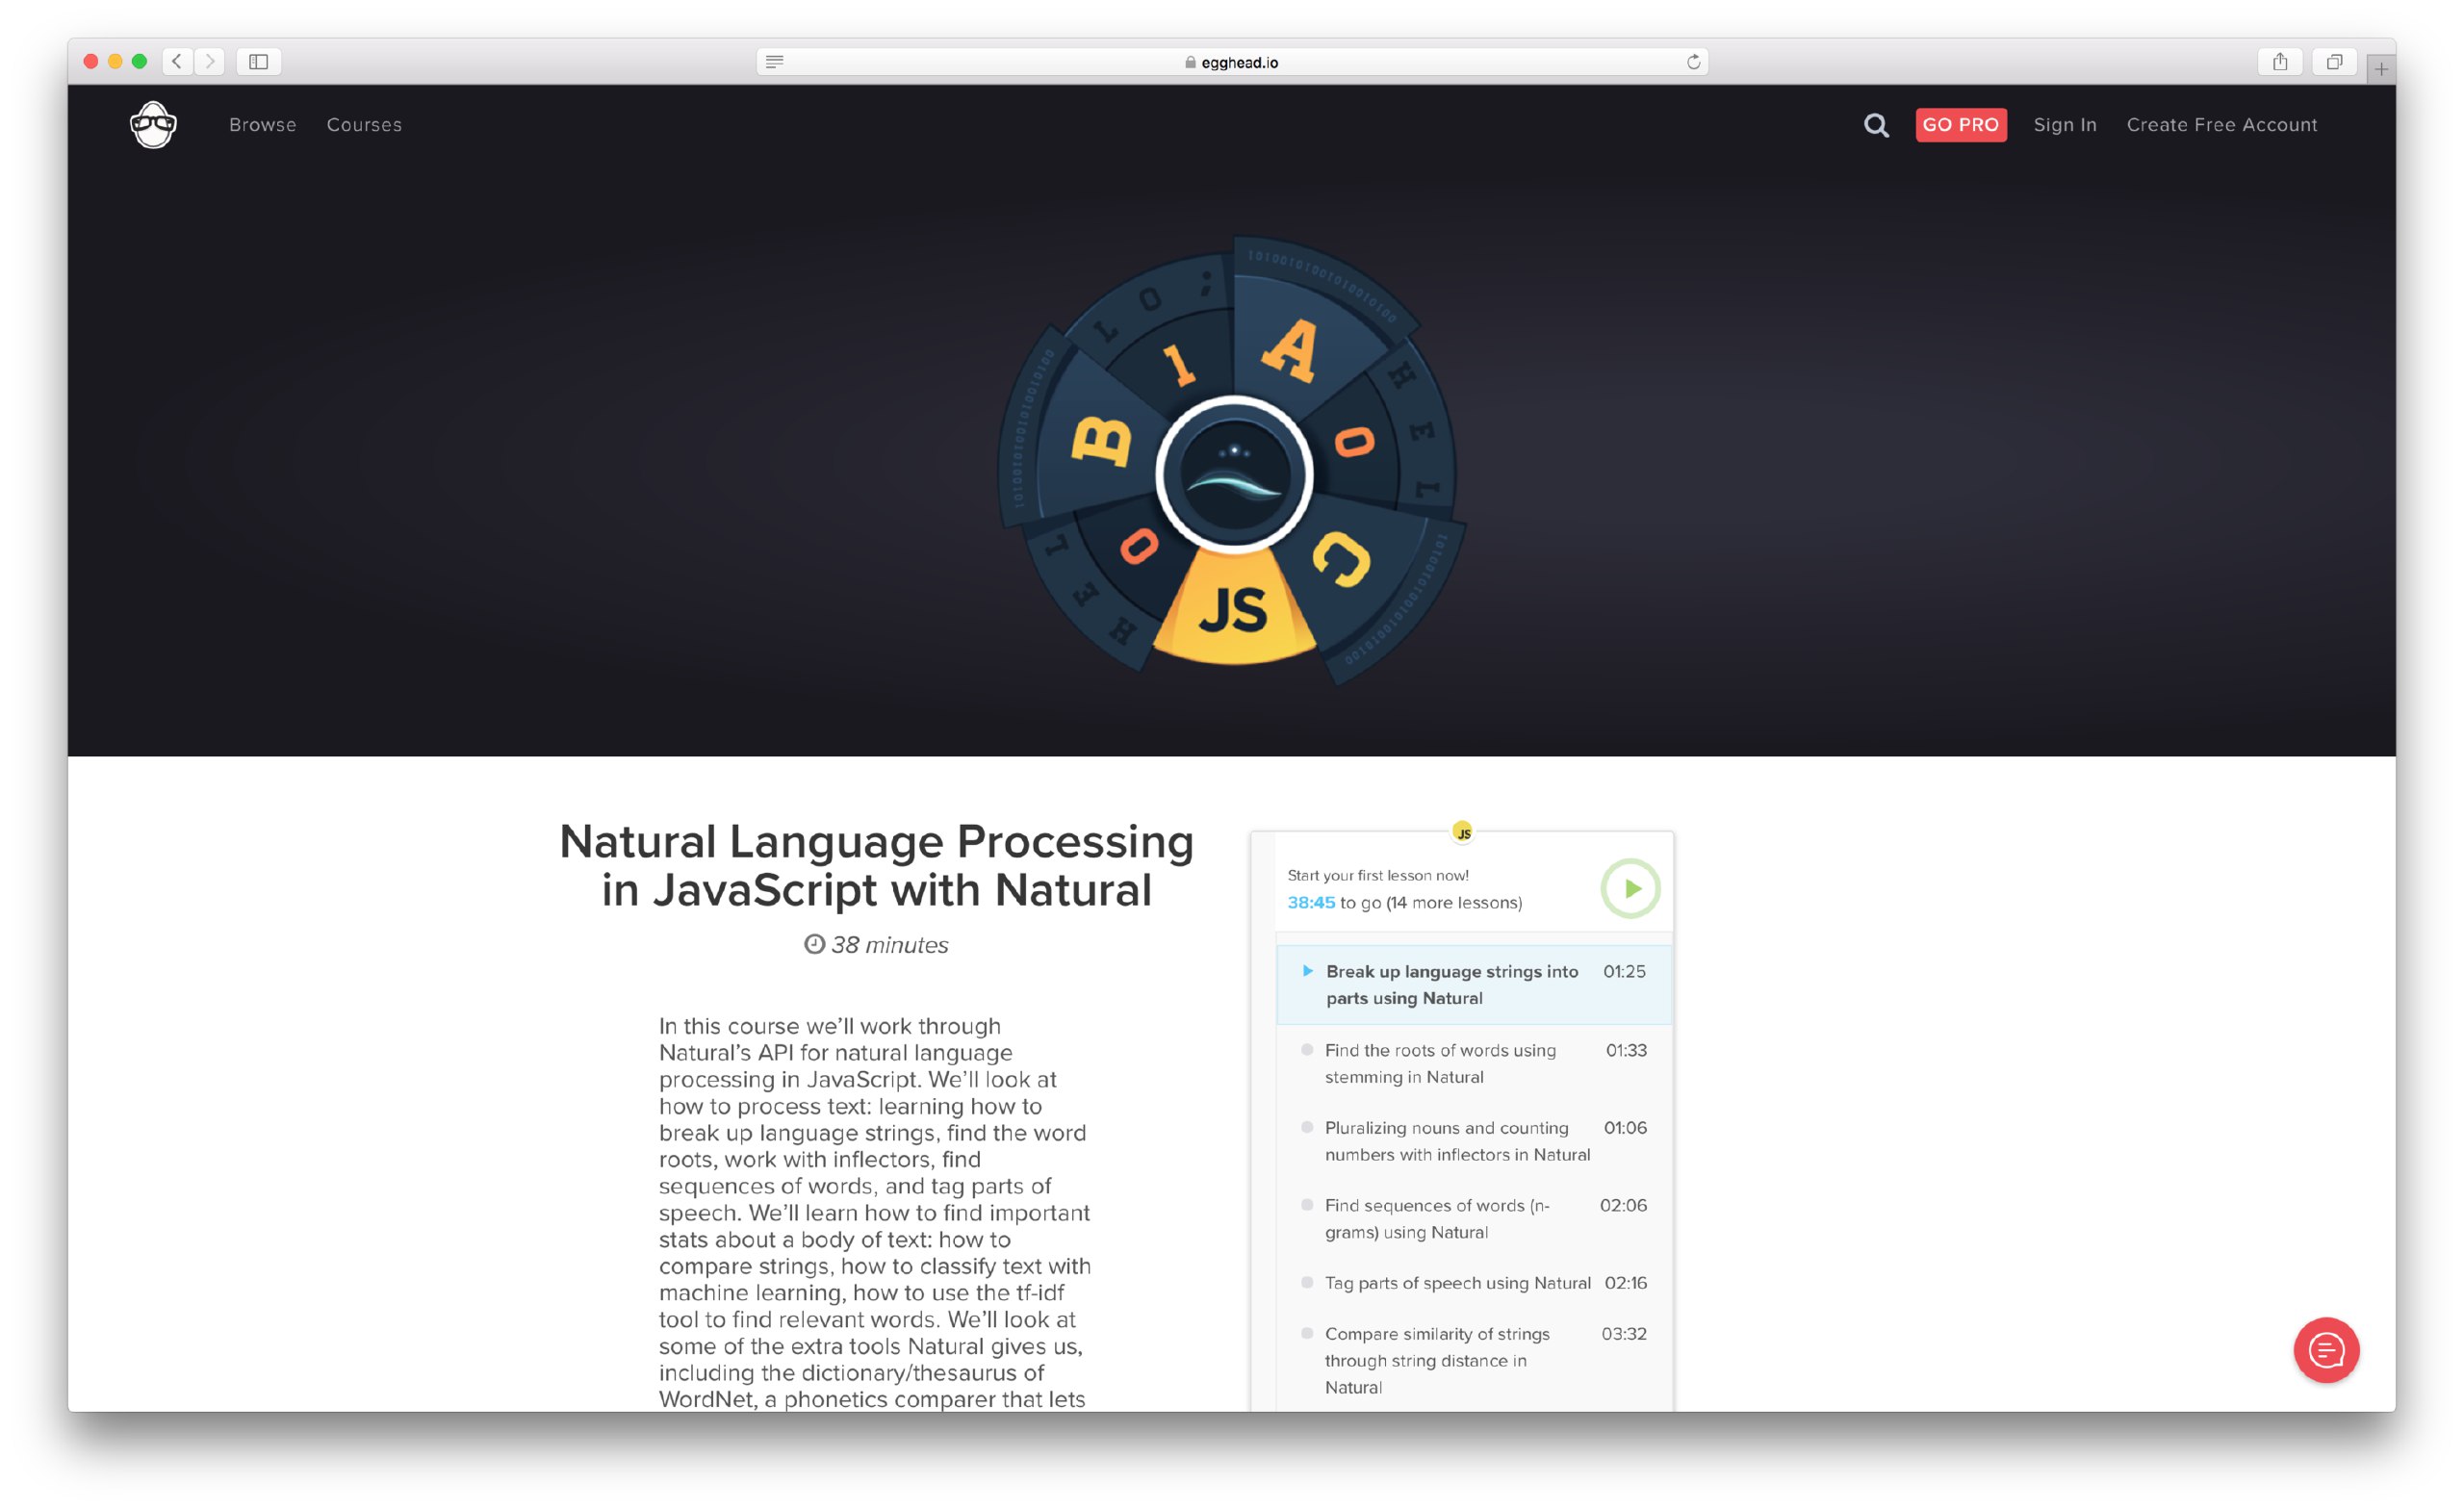Click the lock icon in address bar
Image resolution: width=2464 pixels, height=1509 pixels.
[x=1190, y=62]
